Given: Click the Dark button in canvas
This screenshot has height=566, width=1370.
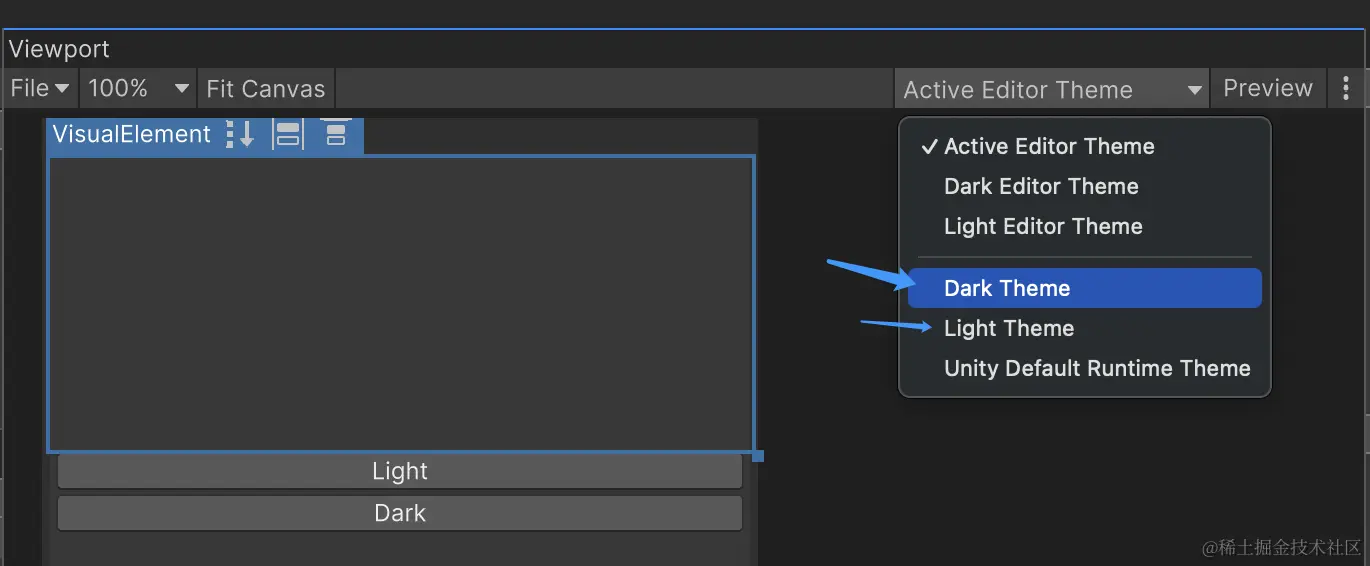Looking at the screenshot, I should [400, 513].
